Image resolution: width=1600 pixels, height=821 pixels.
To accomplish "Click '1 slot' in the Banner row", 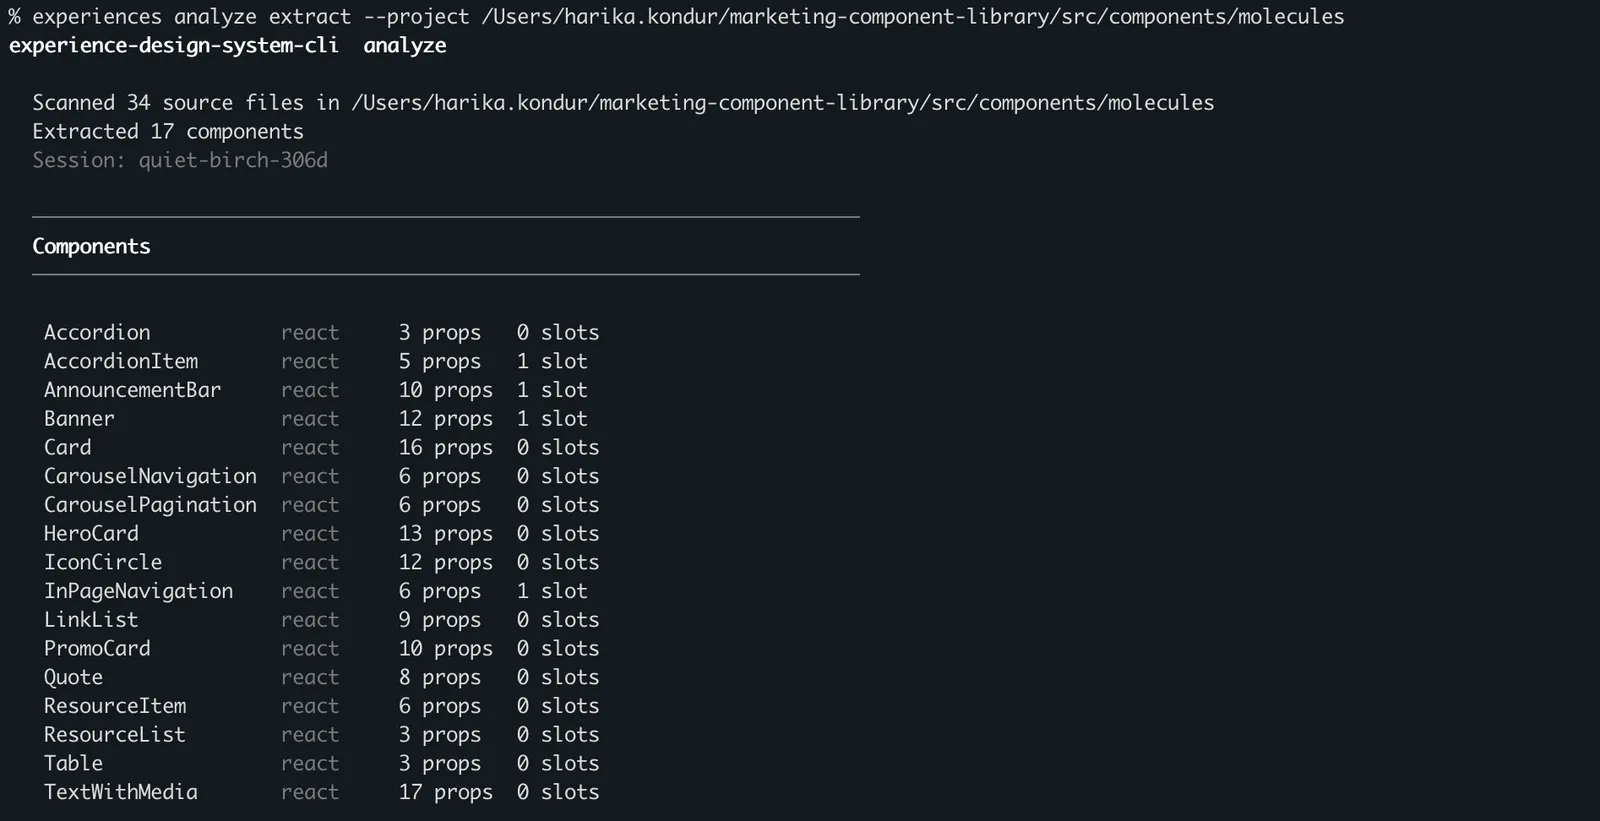I will click(x=552, y=419).
